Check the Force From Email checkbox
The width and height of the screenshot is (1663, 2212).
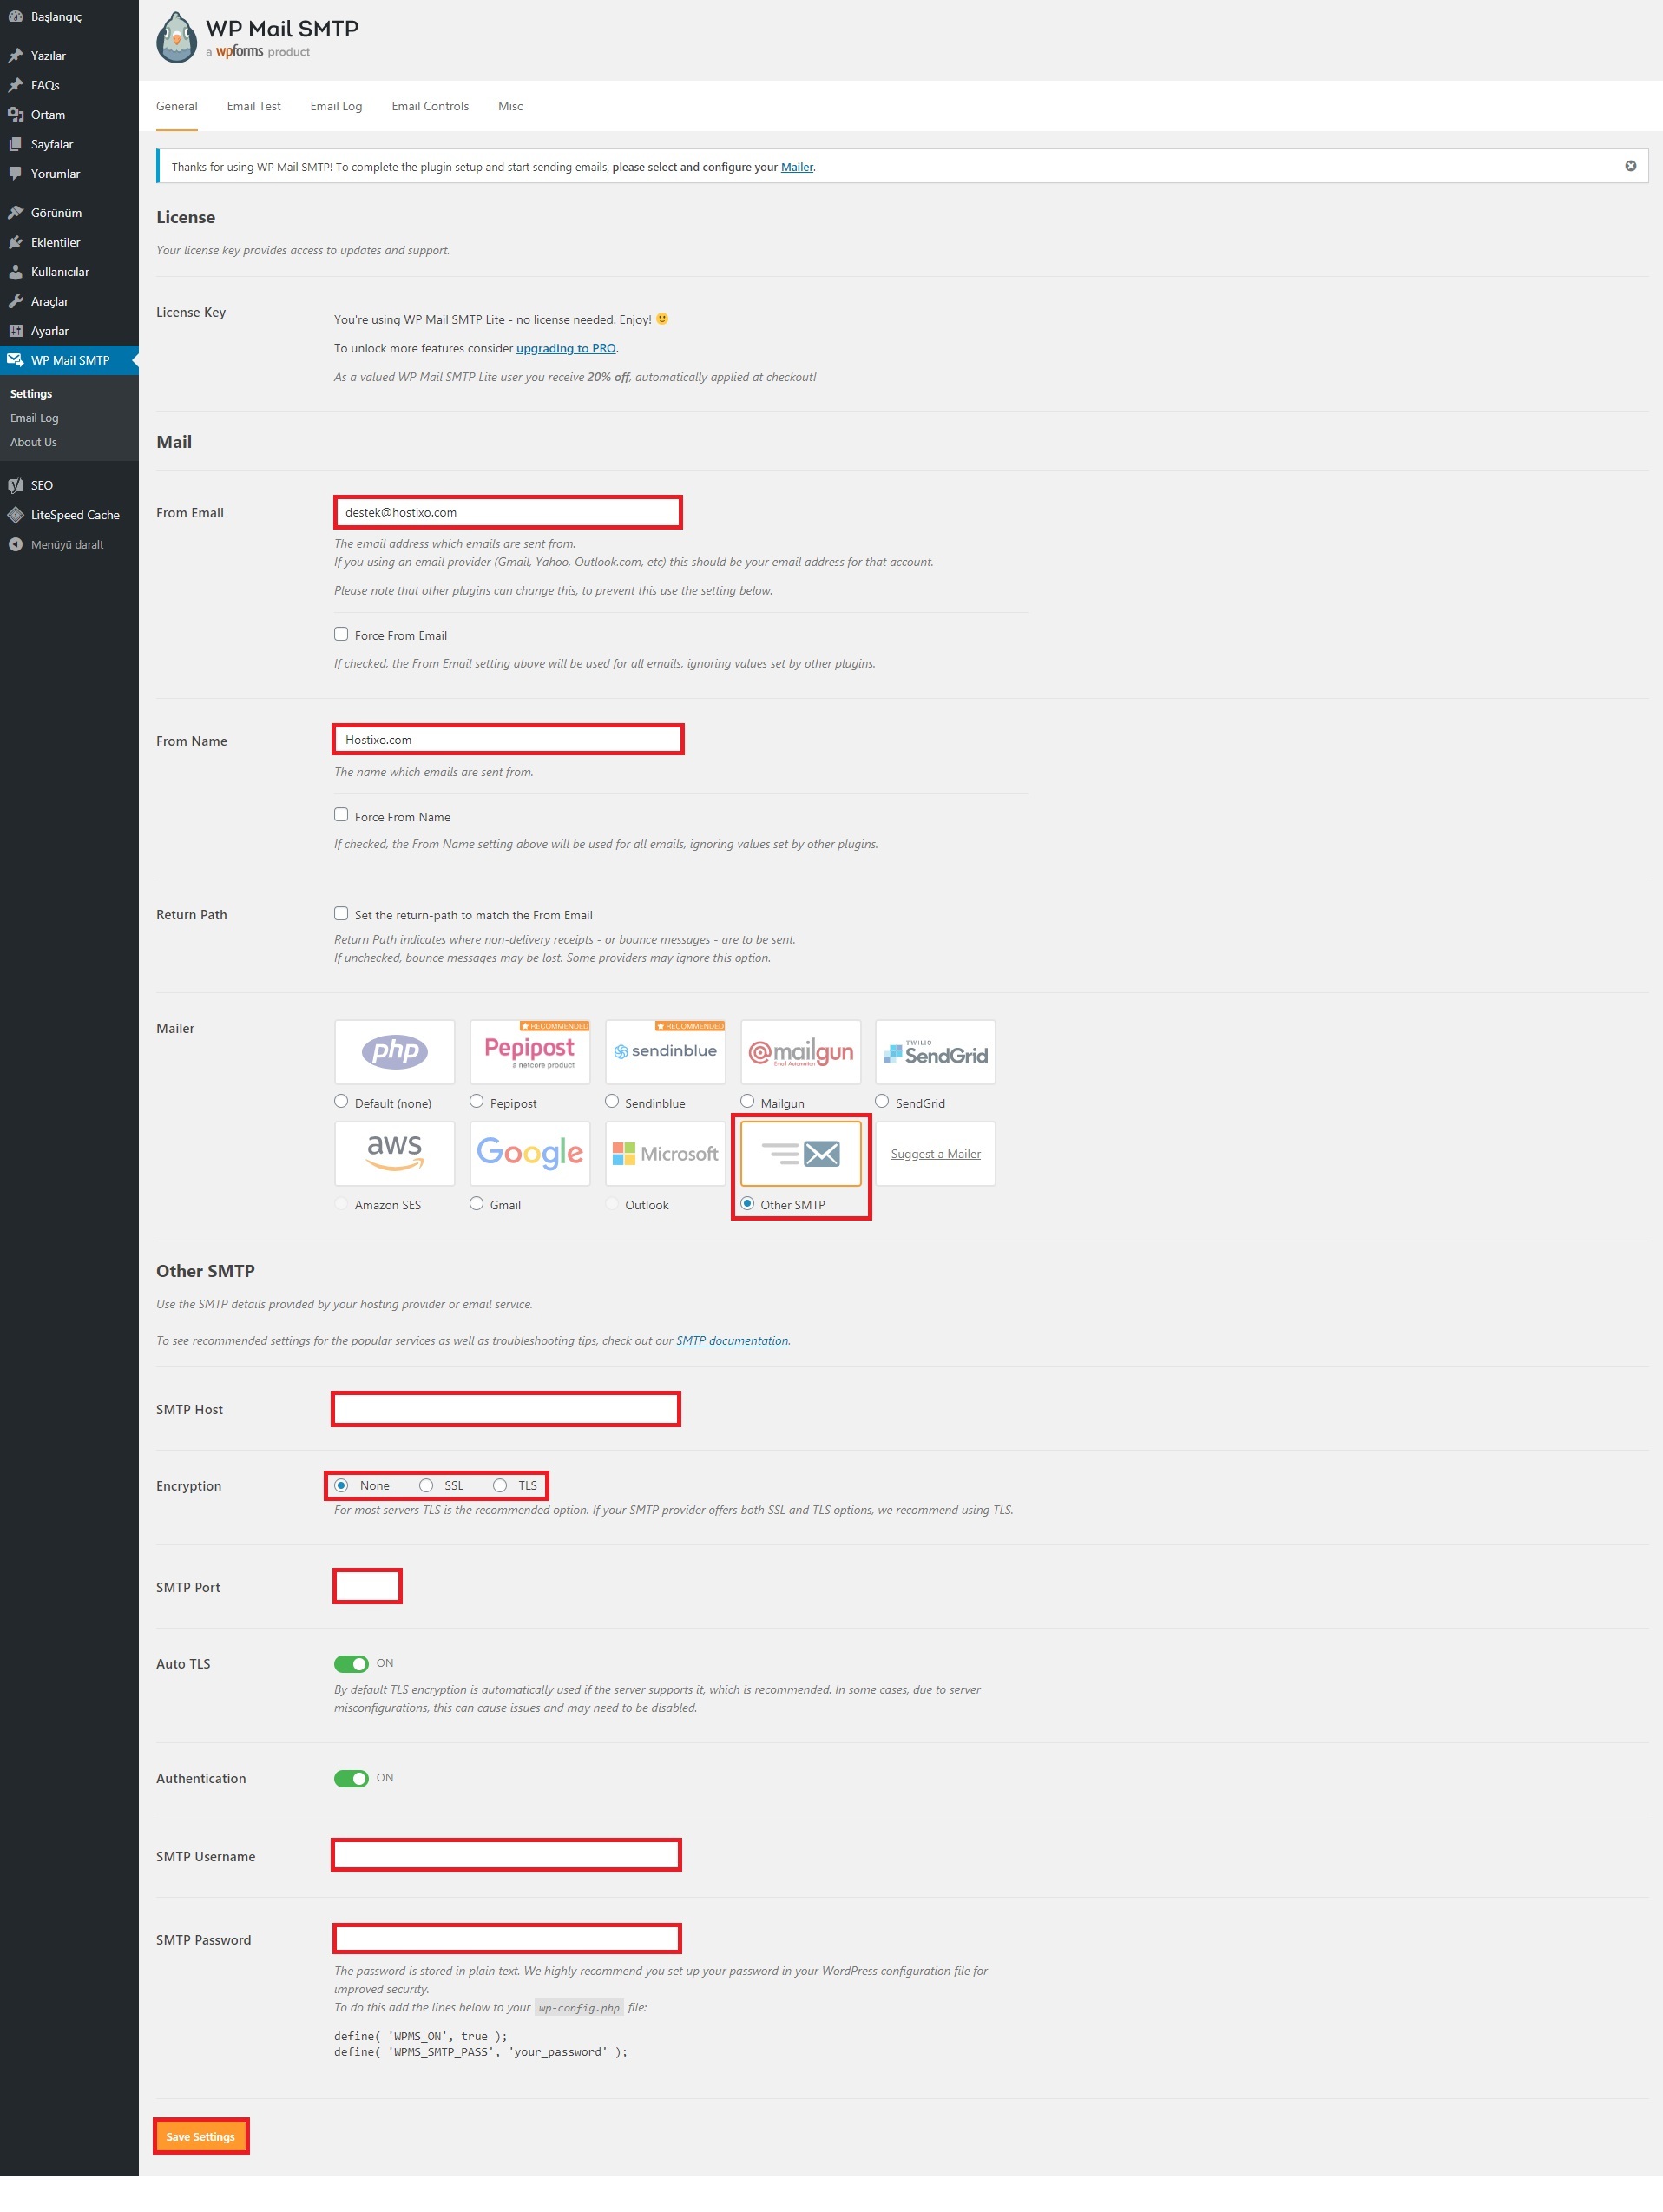pos(341,634)
